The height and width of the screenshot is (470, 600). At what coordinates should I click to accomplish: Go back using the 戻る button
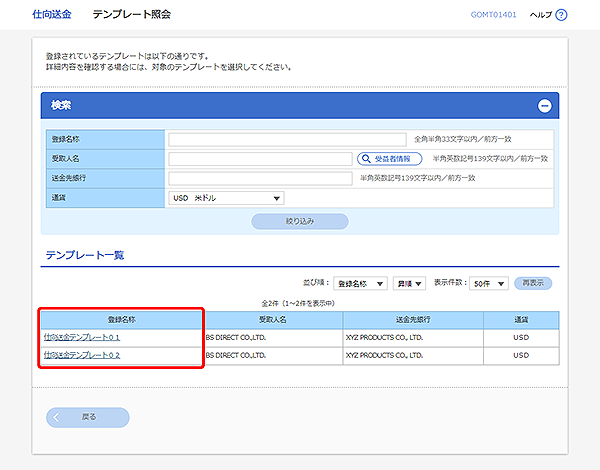click(x=88, y=417)
